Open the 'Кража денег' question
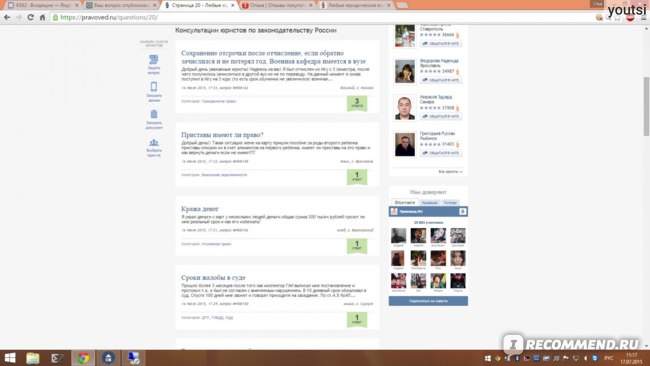The width and height of the screenshot is (650, 366). [200, 208]
